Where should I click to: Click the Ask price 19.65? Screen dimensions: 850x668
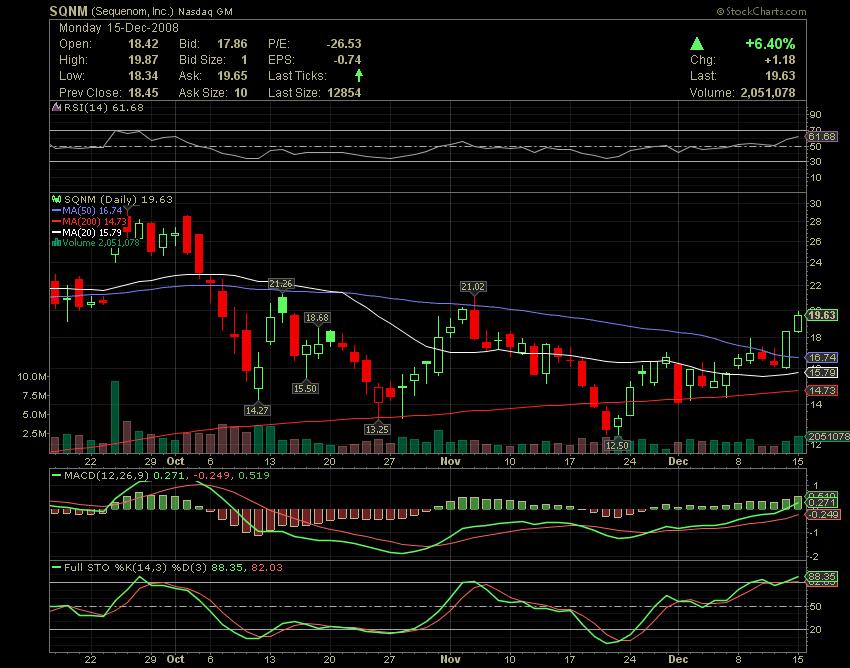point(232,76)
